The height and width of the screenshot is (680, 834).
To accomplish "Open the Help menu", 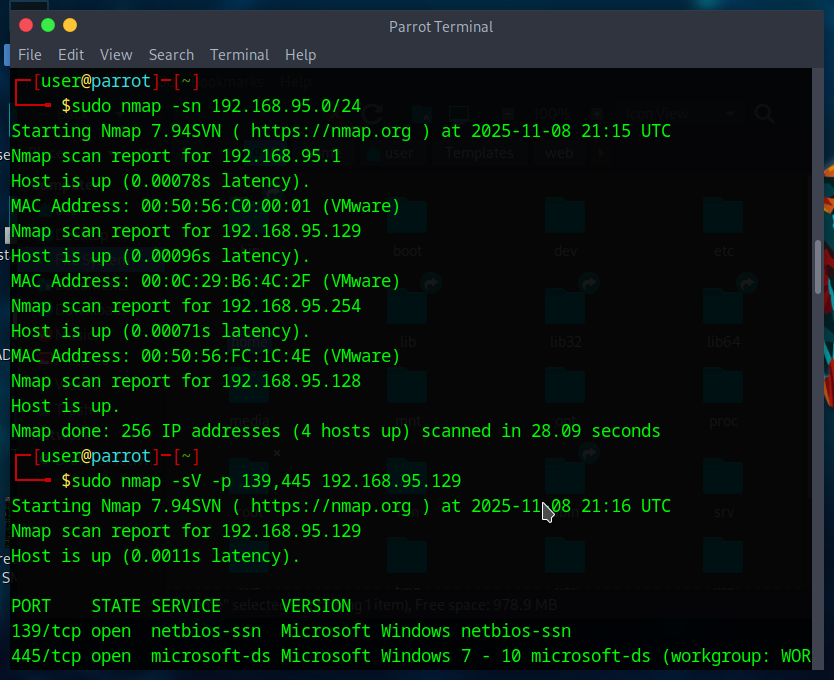I will coord(301,55).
